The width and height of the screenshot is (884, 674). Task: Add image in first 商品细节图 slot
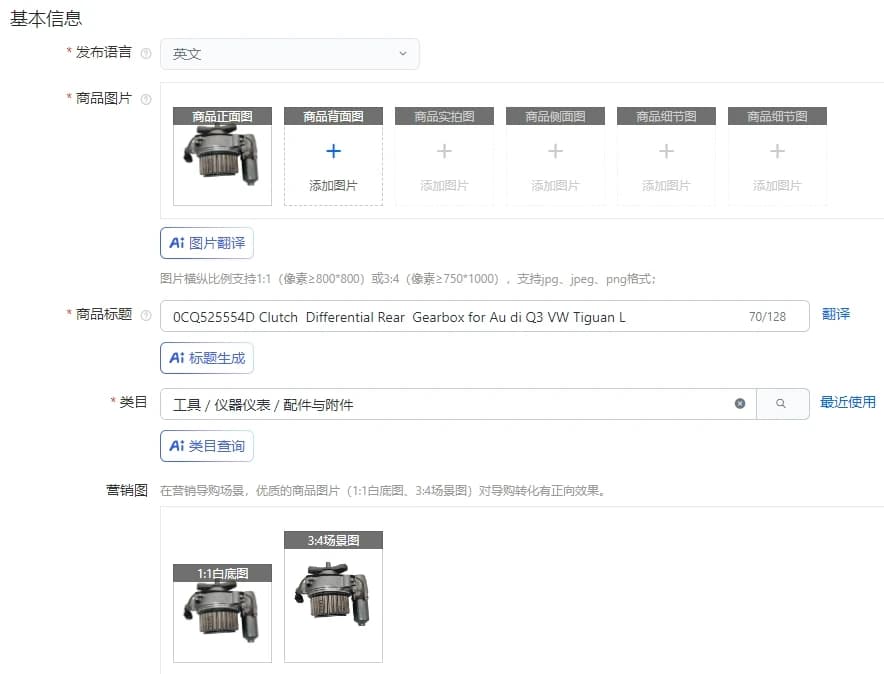pos(666,156)
